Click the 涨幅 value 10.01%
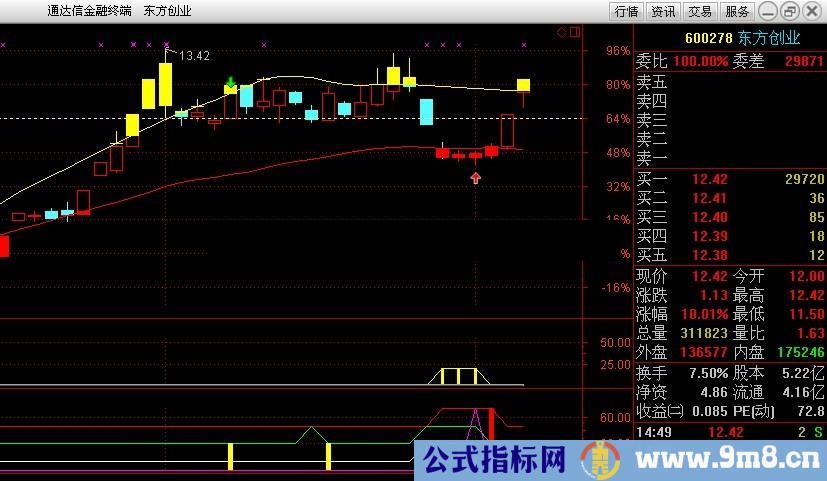Viewport: 827px width, 481px height. pos(705,314)
